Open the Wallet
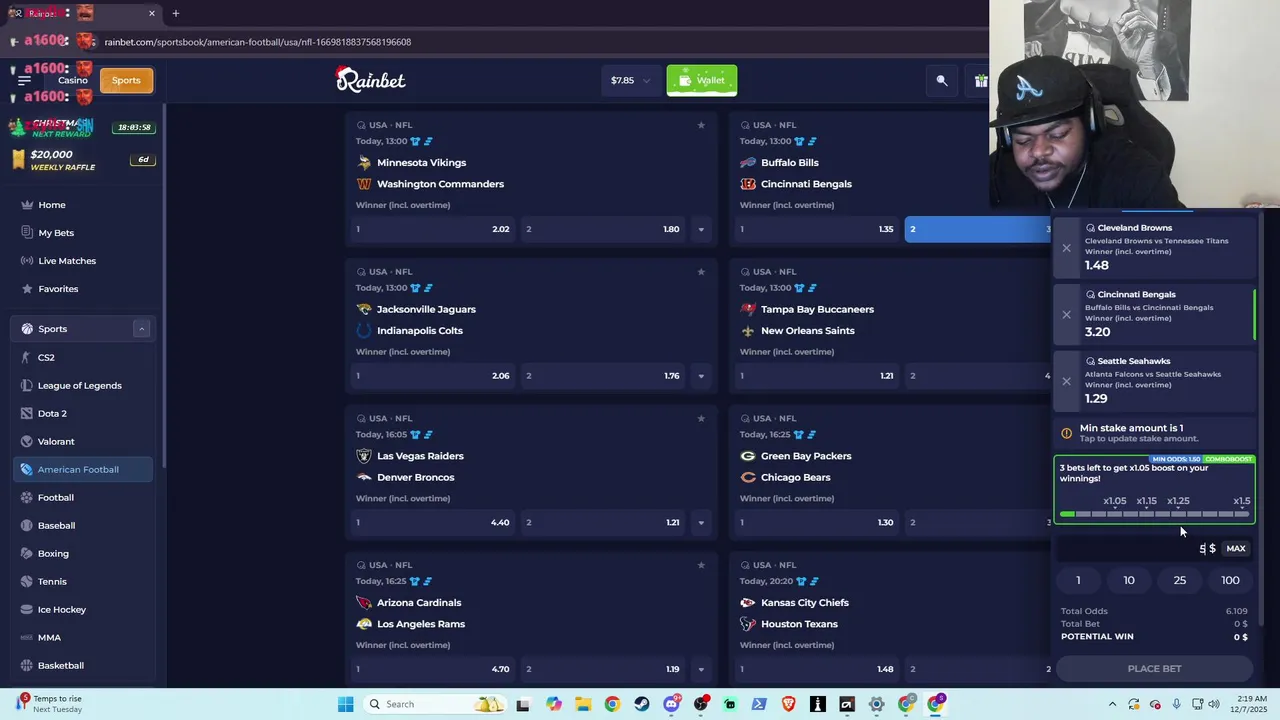This screenshot has height=720, width=1280. coord(702,80)
